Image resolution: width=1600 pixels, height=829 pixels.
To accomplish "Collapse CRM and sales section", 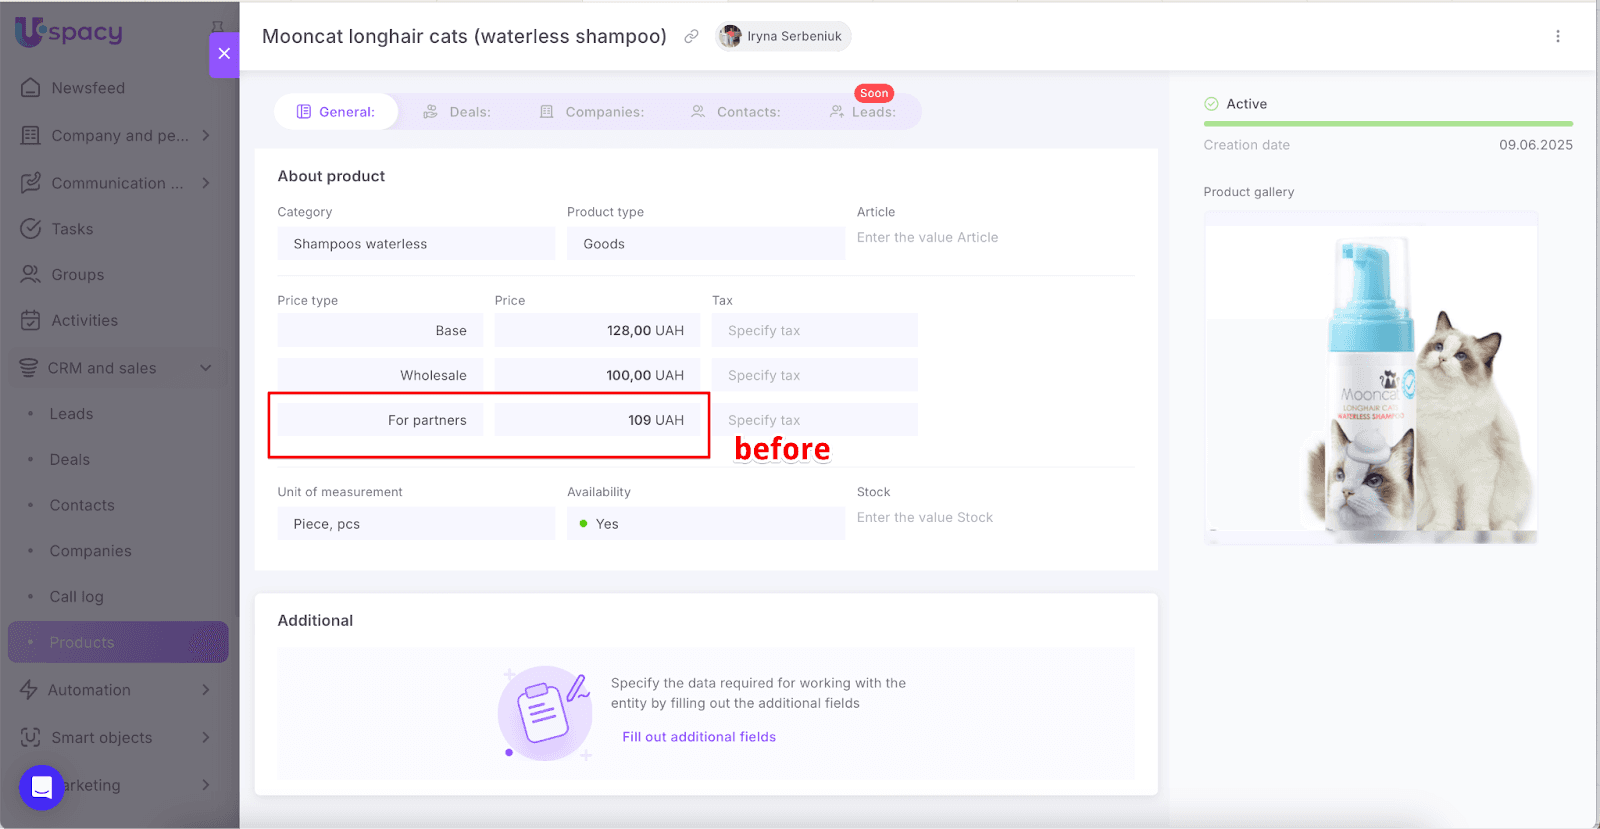I will click(206, 368).
